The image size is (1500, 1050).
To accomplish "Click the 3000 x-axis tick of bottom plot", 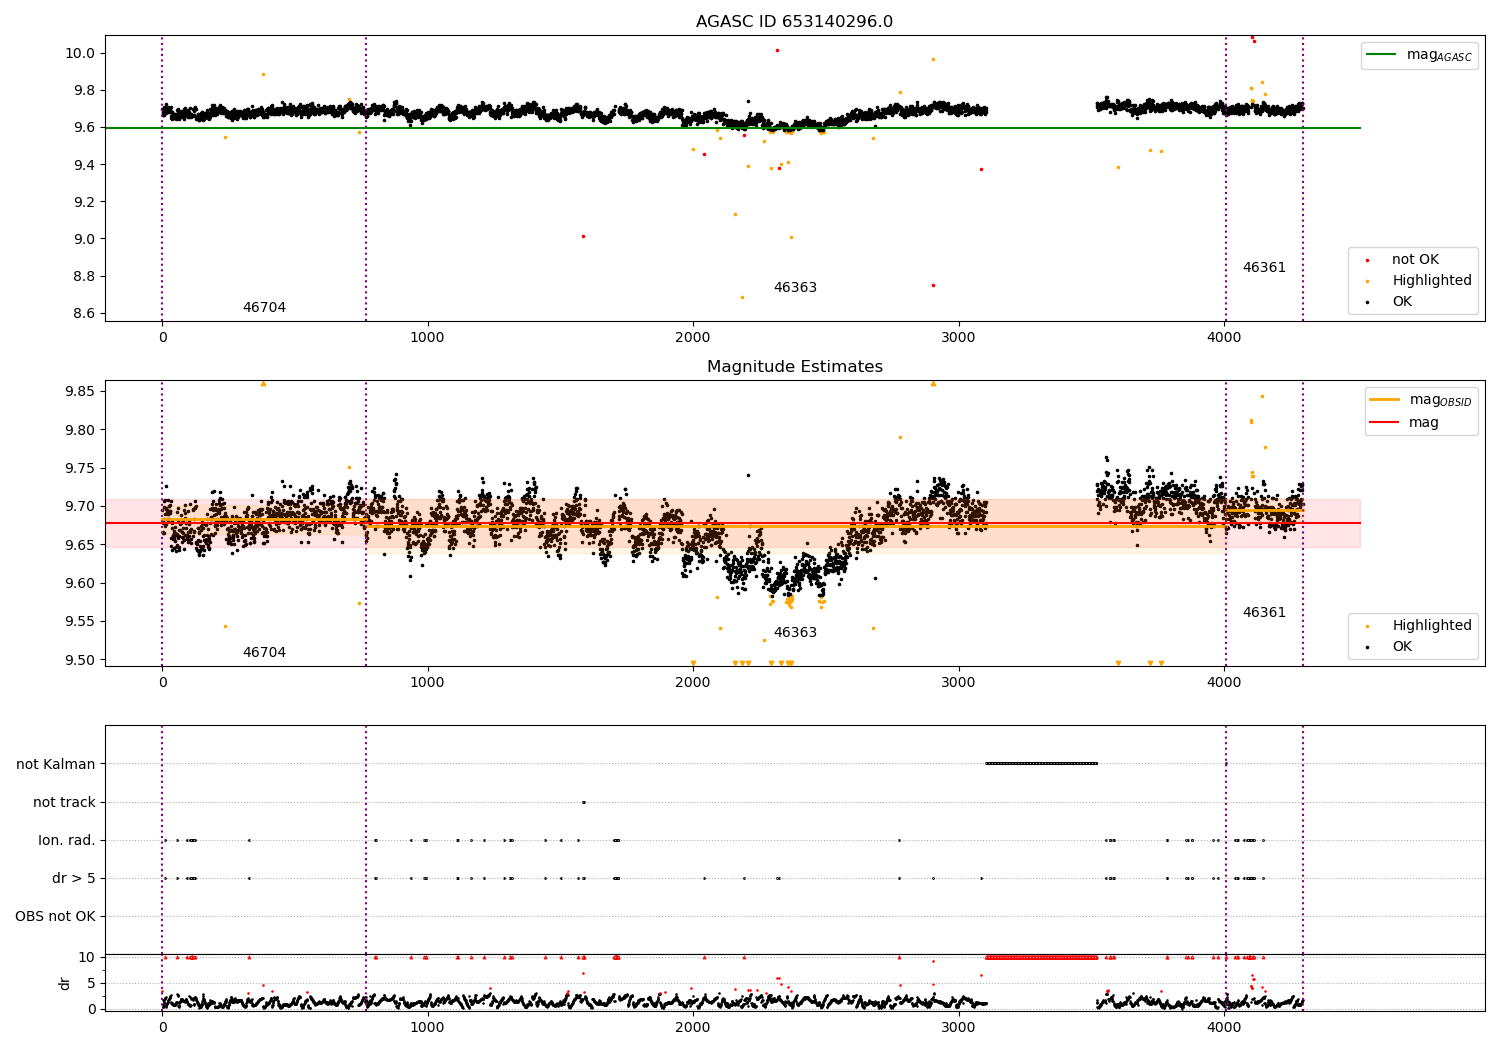I will (x=959, y=1027).
